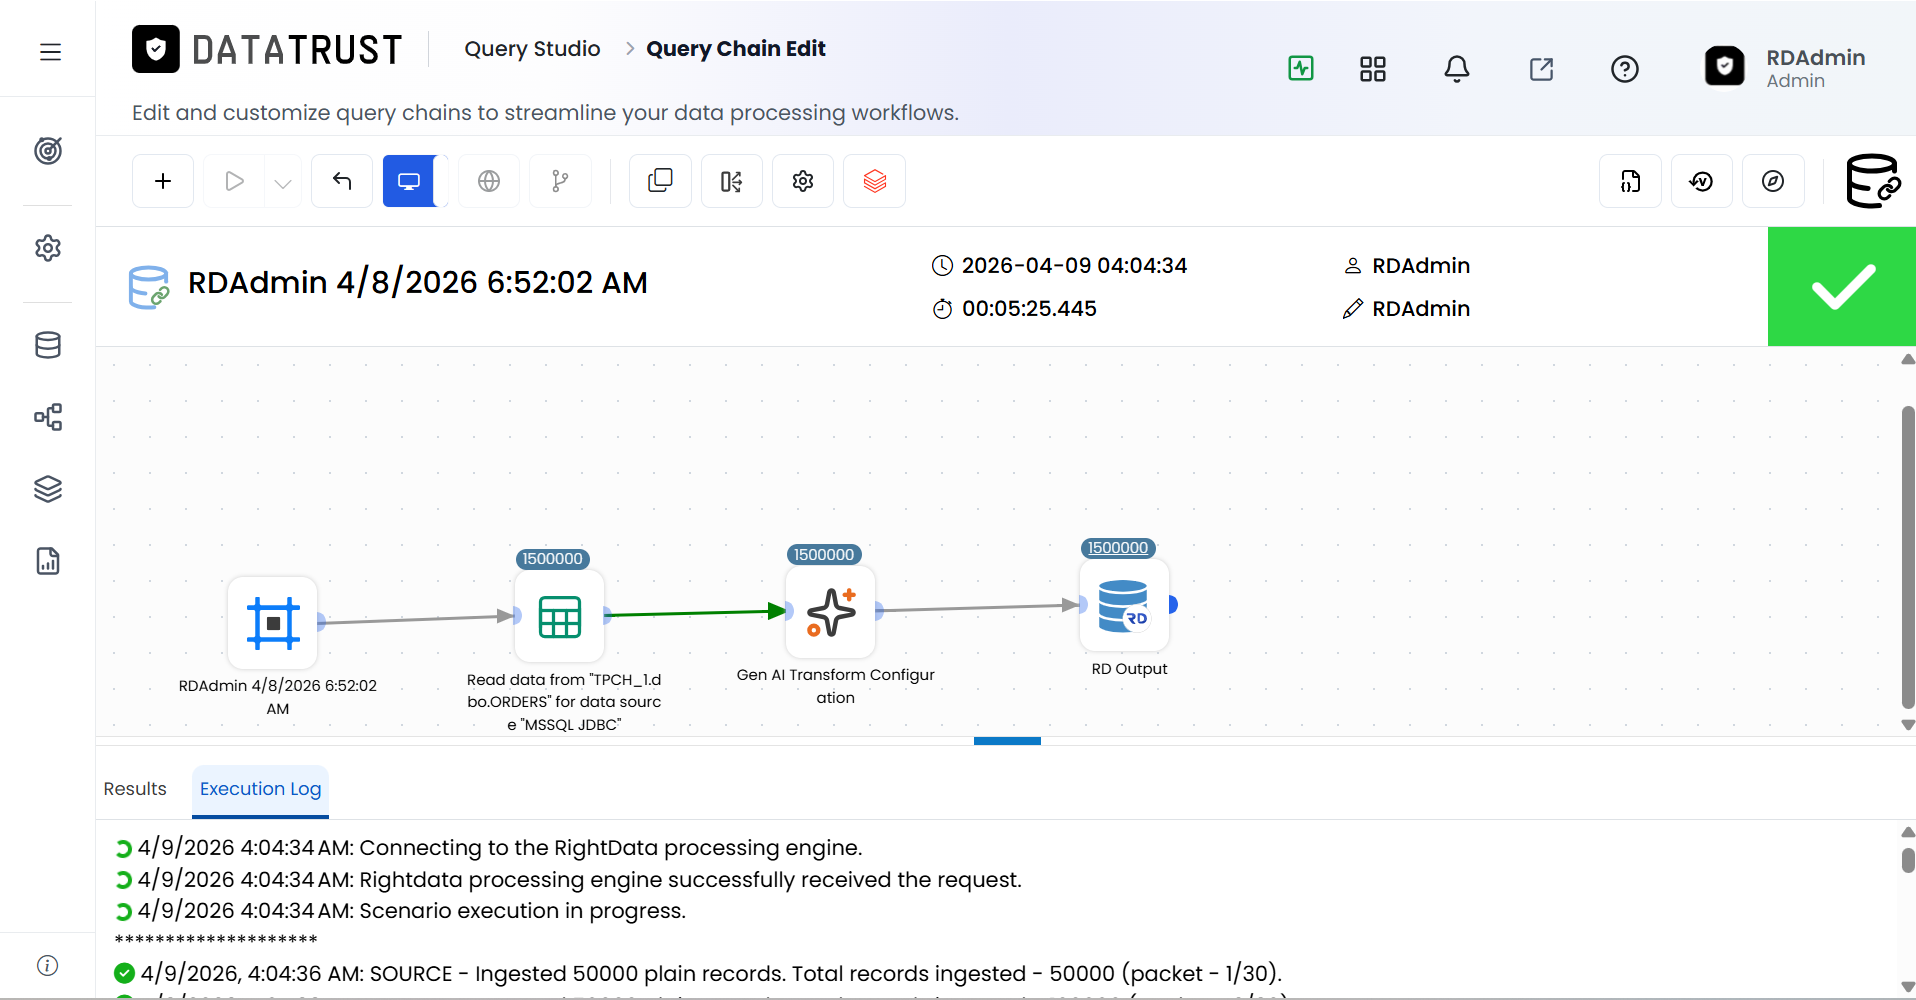Click the info icon at the sidebar bottom
The image size is (1916, 1000).
pos(48,965)
